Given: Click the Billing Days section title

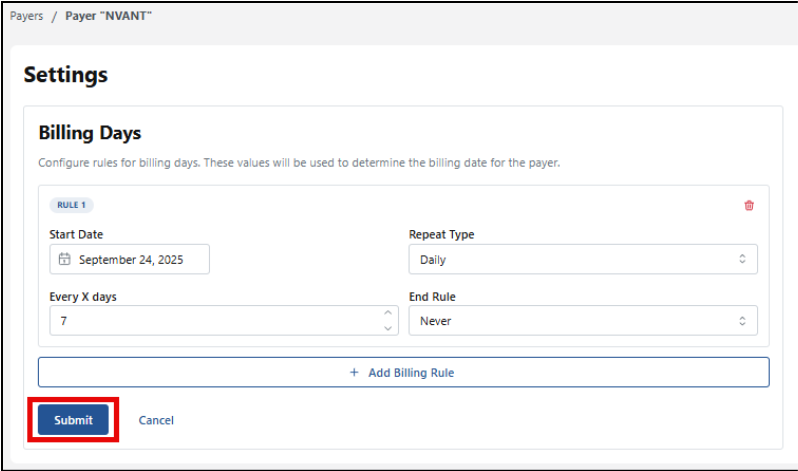Looking at the screenshot, I should click(89, 133).
